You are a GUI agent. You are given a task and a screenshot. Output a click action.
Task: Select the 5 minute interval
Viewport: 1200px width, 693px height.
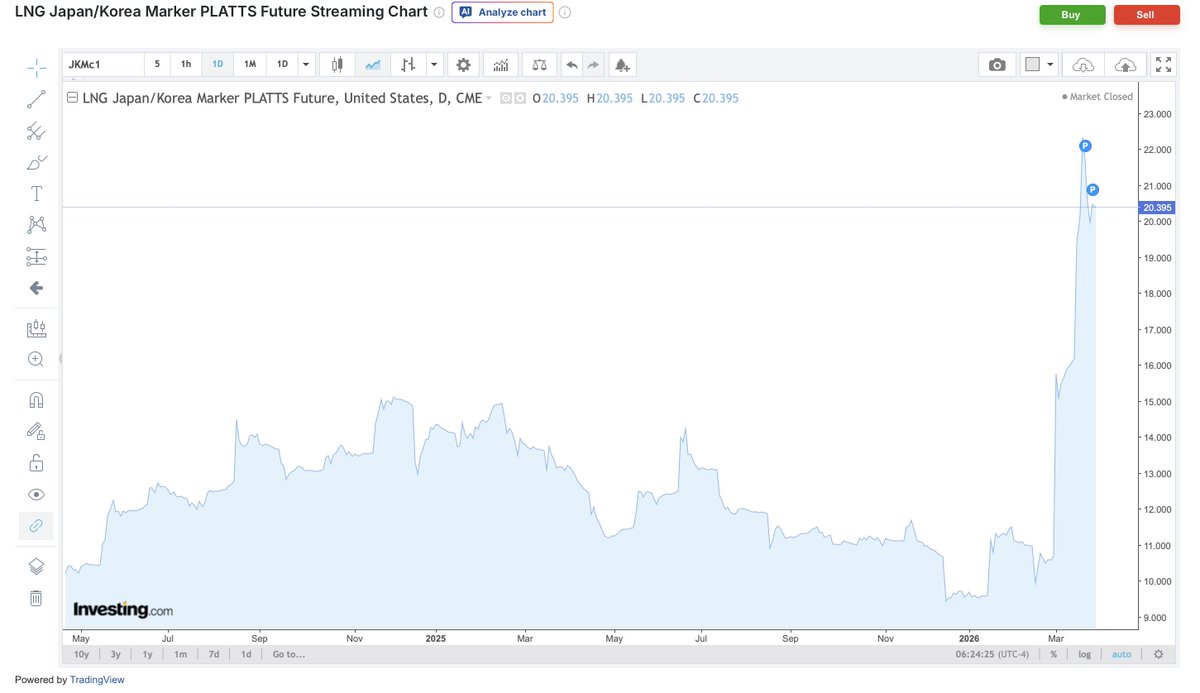(157, 64)
